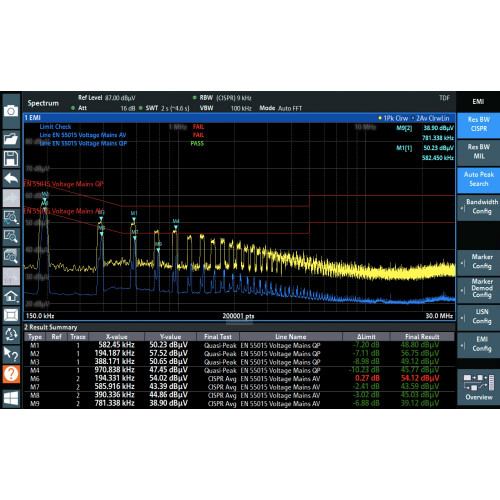Click the EMI menu title softkey
The image size is (500, 500).
coord(478,102)
